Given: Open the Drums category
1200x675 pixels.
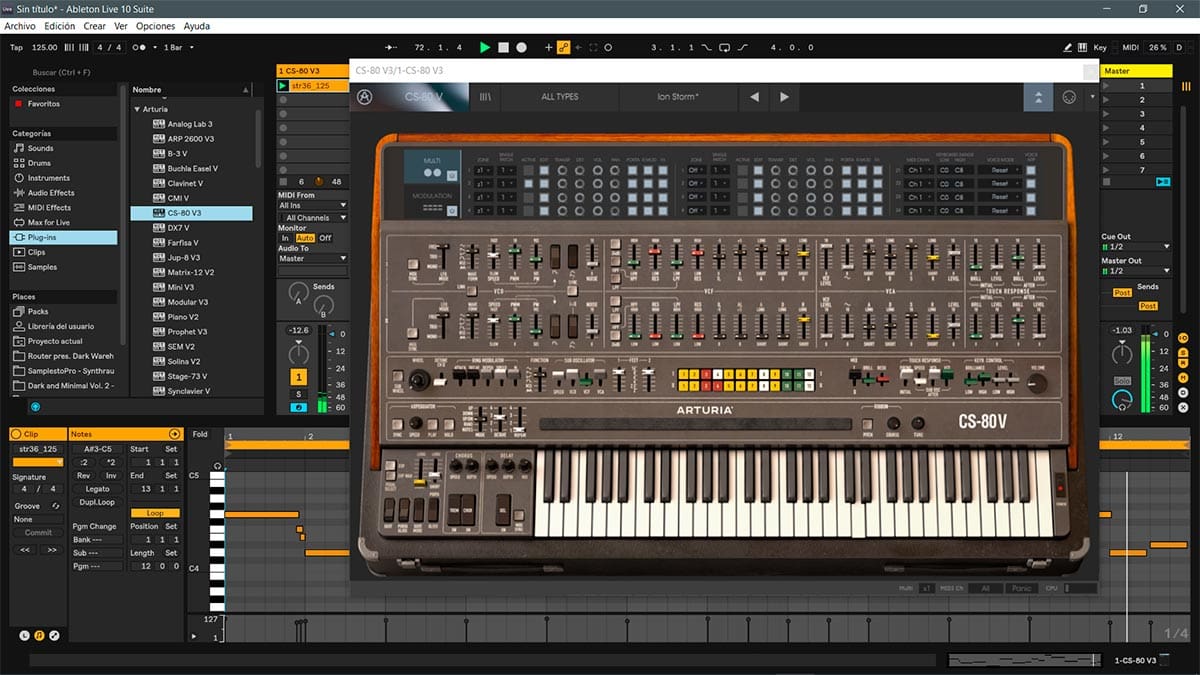Looking at the screenshot, I should 39,163.
